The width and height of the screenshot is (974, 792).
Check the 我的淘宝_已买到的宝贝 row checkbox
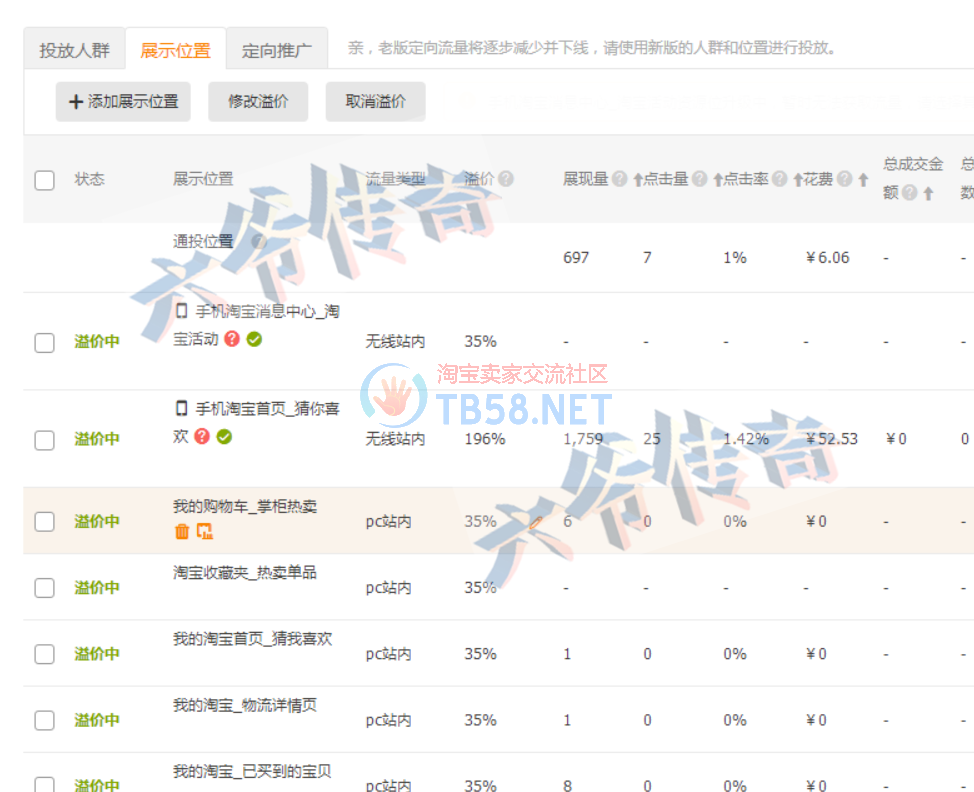pos(44,784)
